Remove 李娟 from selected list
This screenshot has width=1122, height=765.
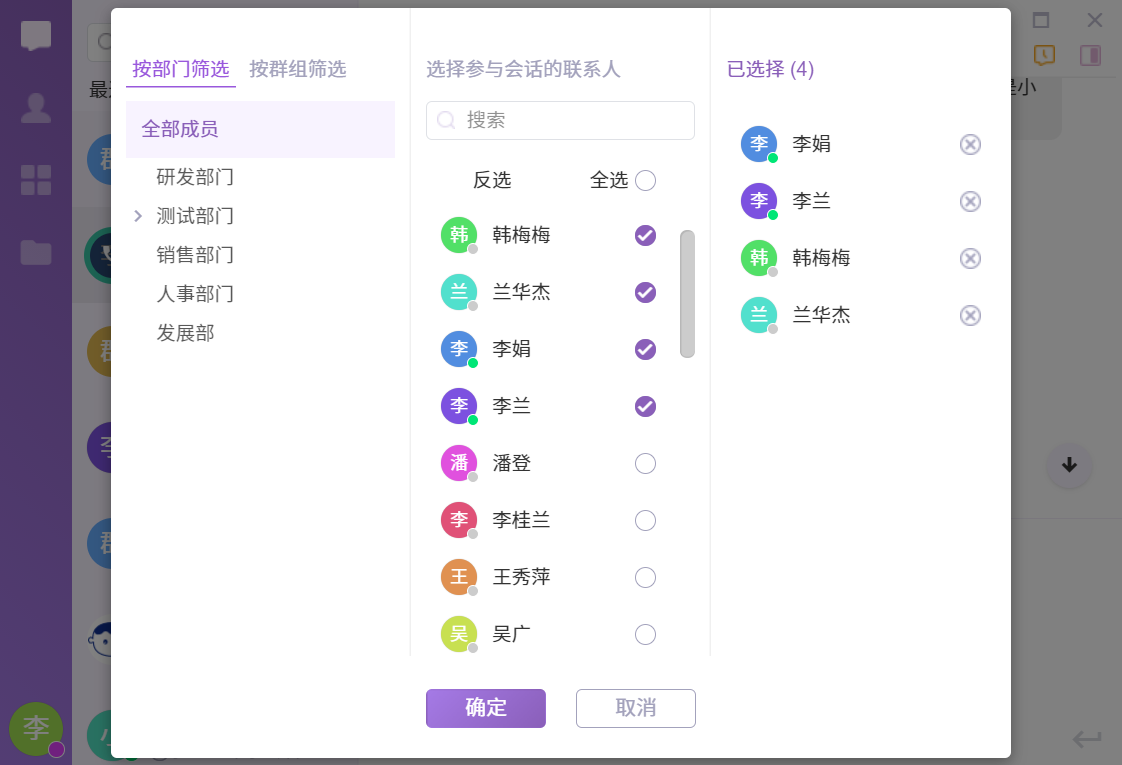click(x=970, y=145)
